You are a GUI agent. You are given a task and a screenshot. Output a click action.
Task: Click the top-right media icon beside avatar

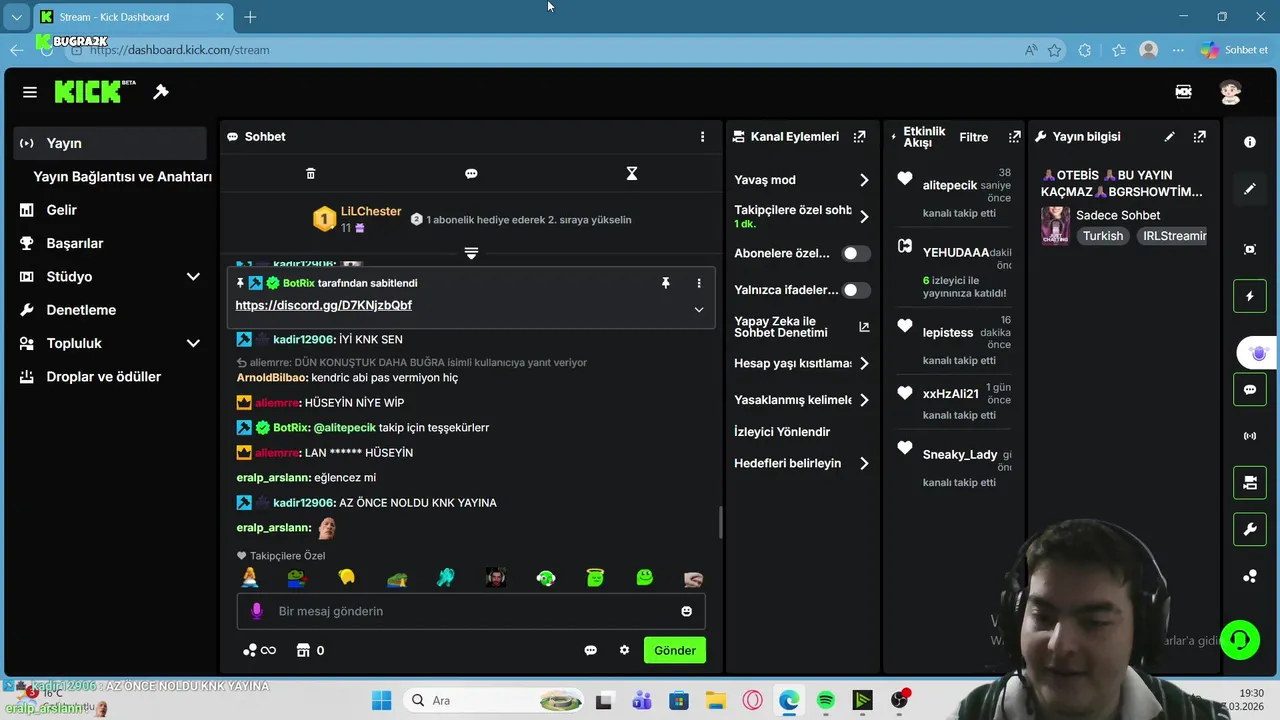(1183, 92)
